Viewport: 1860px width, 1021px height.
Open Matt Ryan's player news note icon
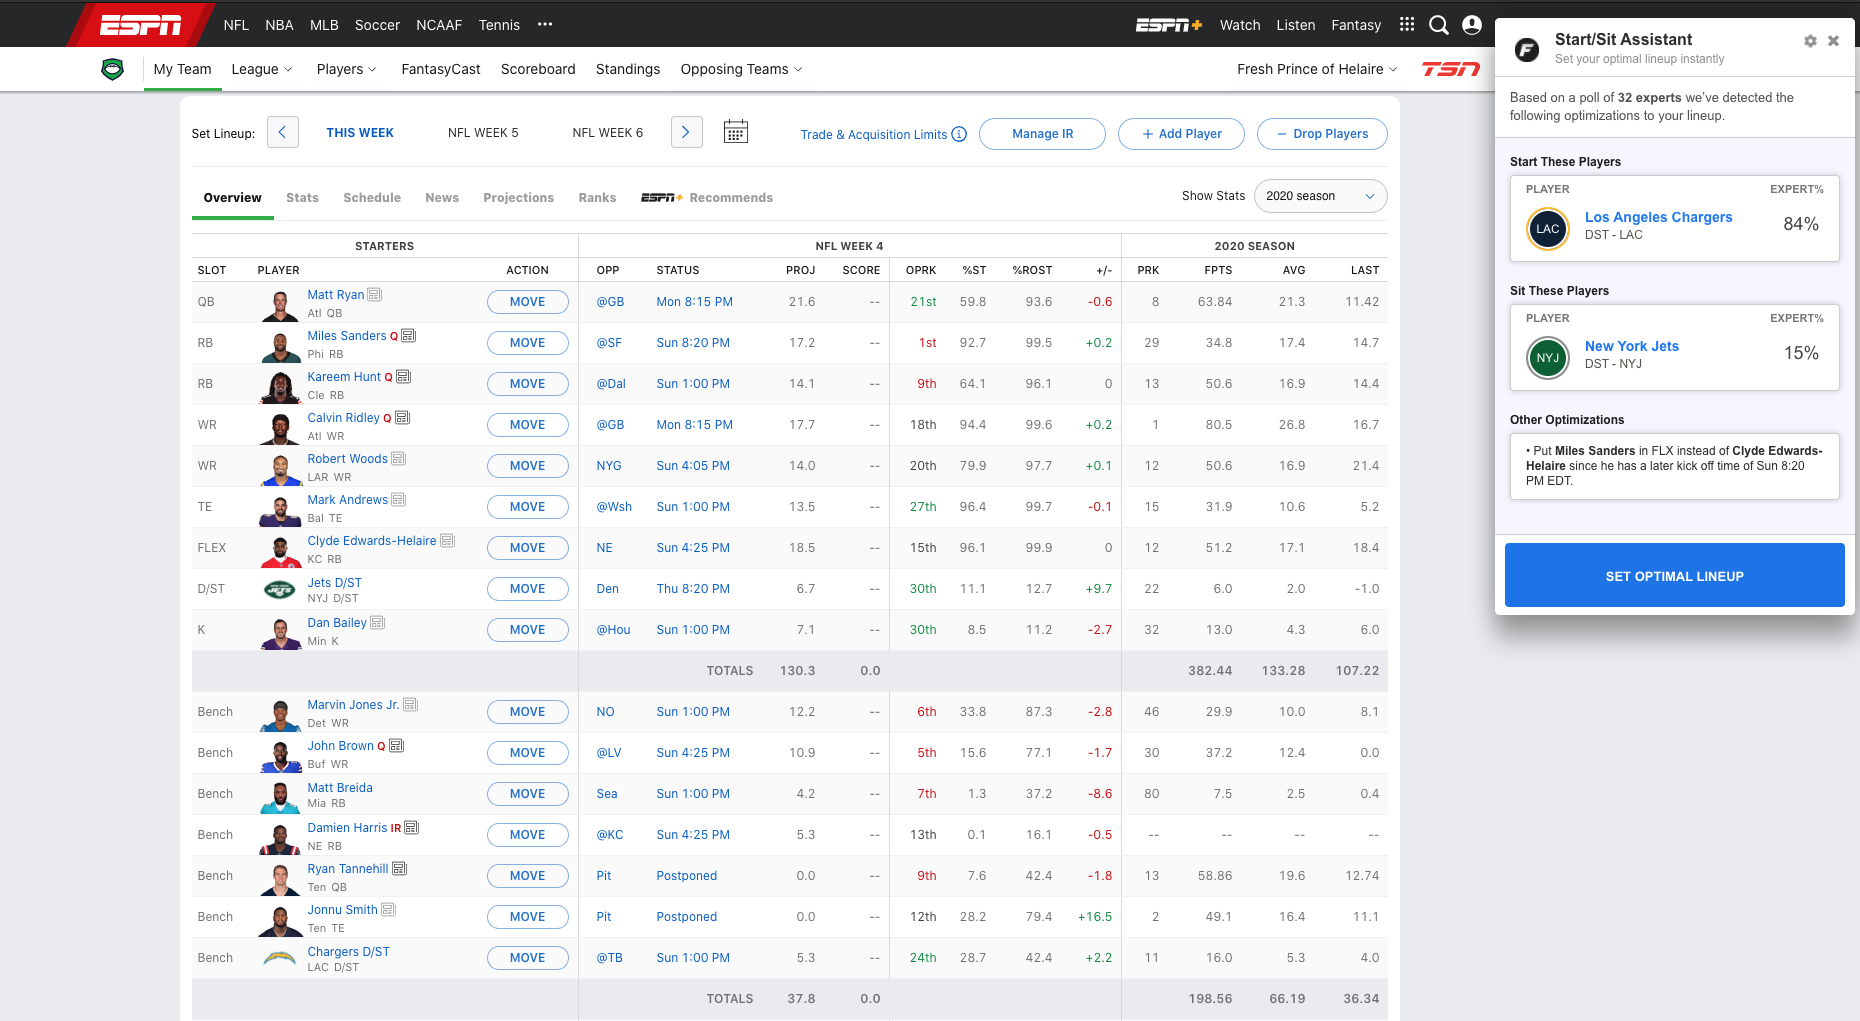[x=375, y=295]
